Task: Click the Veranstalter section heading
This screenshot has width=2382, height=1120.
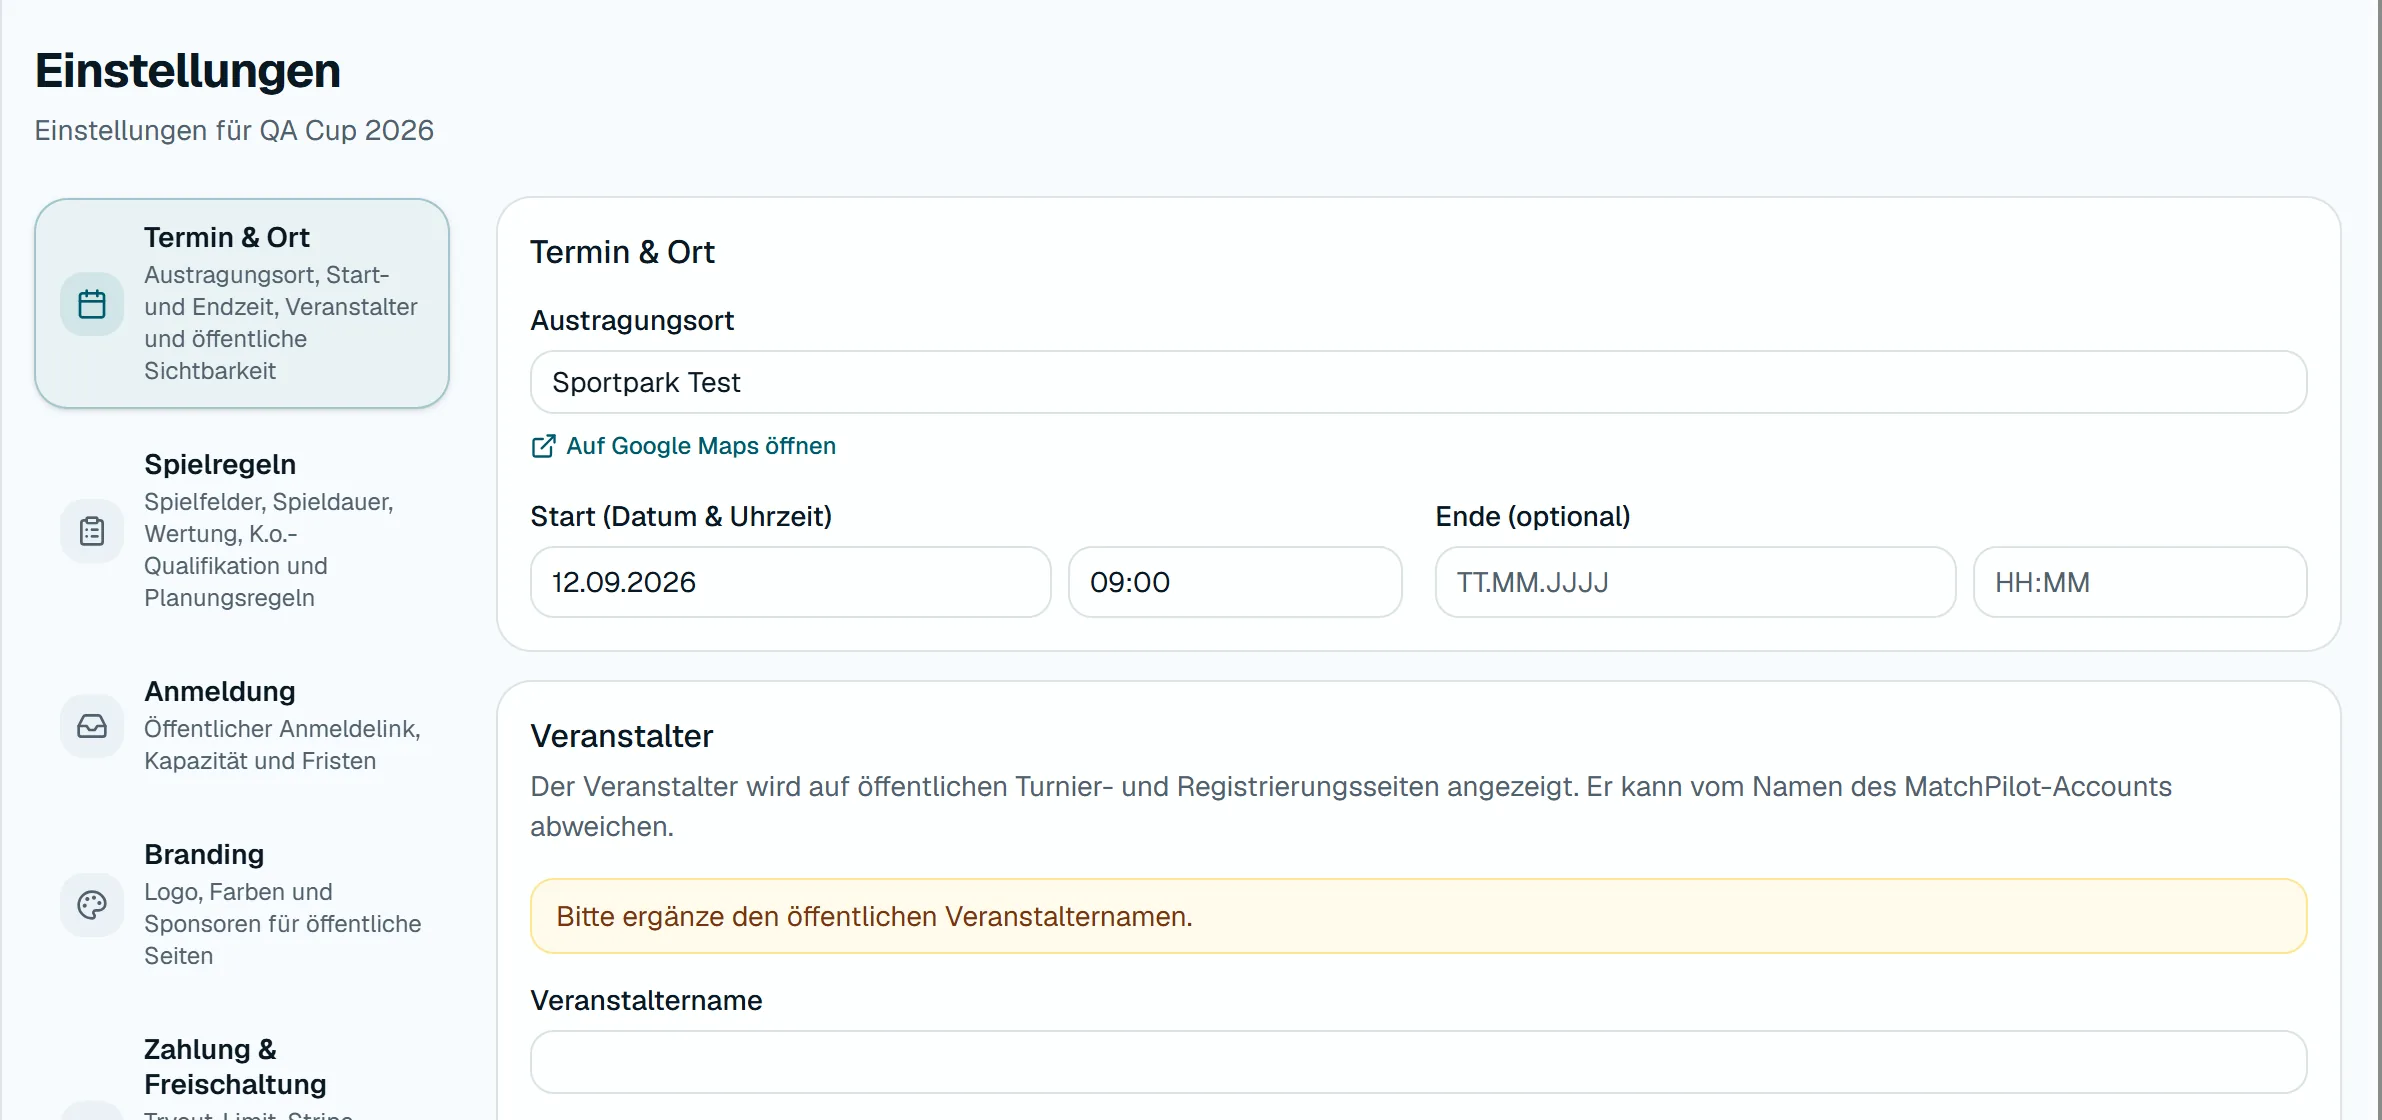Action: click(621, 736)
